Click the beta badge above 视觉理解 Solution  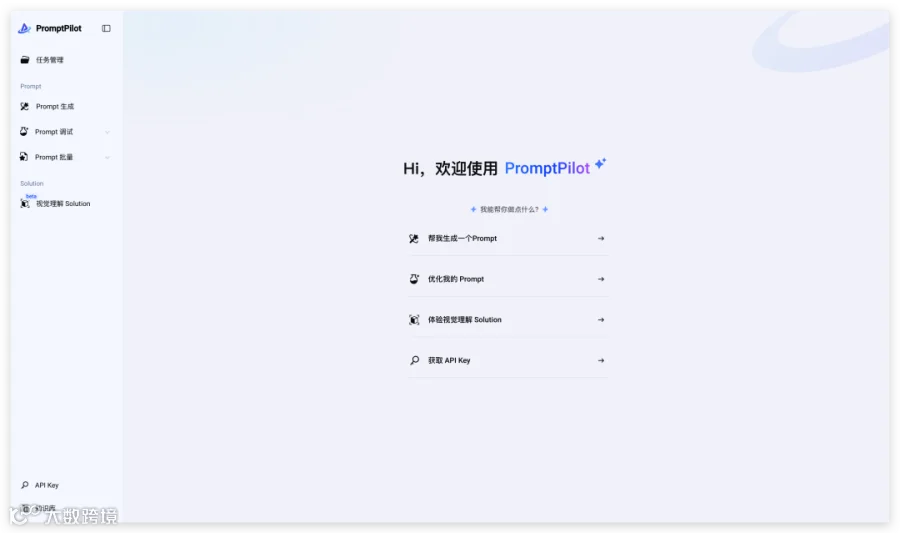pyautogui.click(x=31, y=196)
